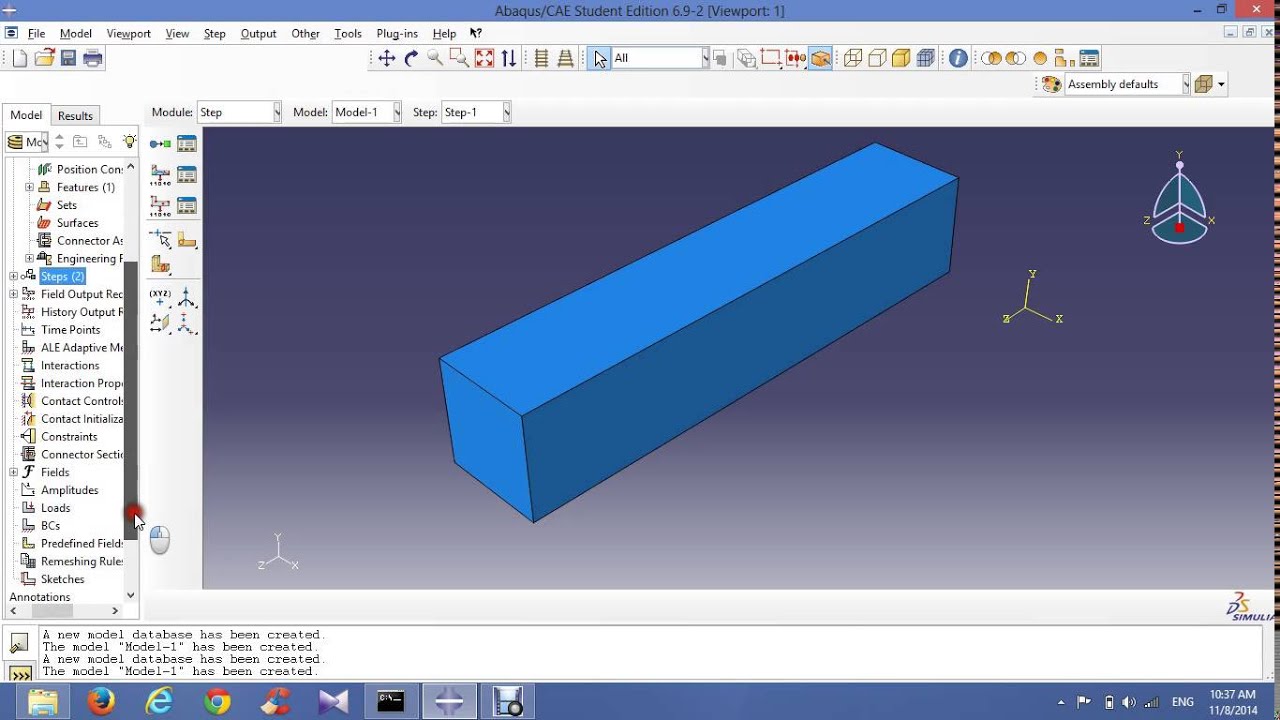Viewport: 1280px width, 720px height.
Task: Switch to the shaded render style
Action: 901,58
